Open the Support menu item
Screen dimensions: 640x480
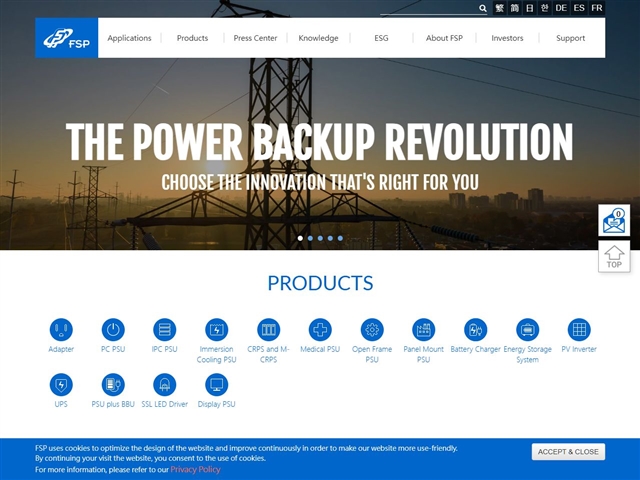coord(570,38)
